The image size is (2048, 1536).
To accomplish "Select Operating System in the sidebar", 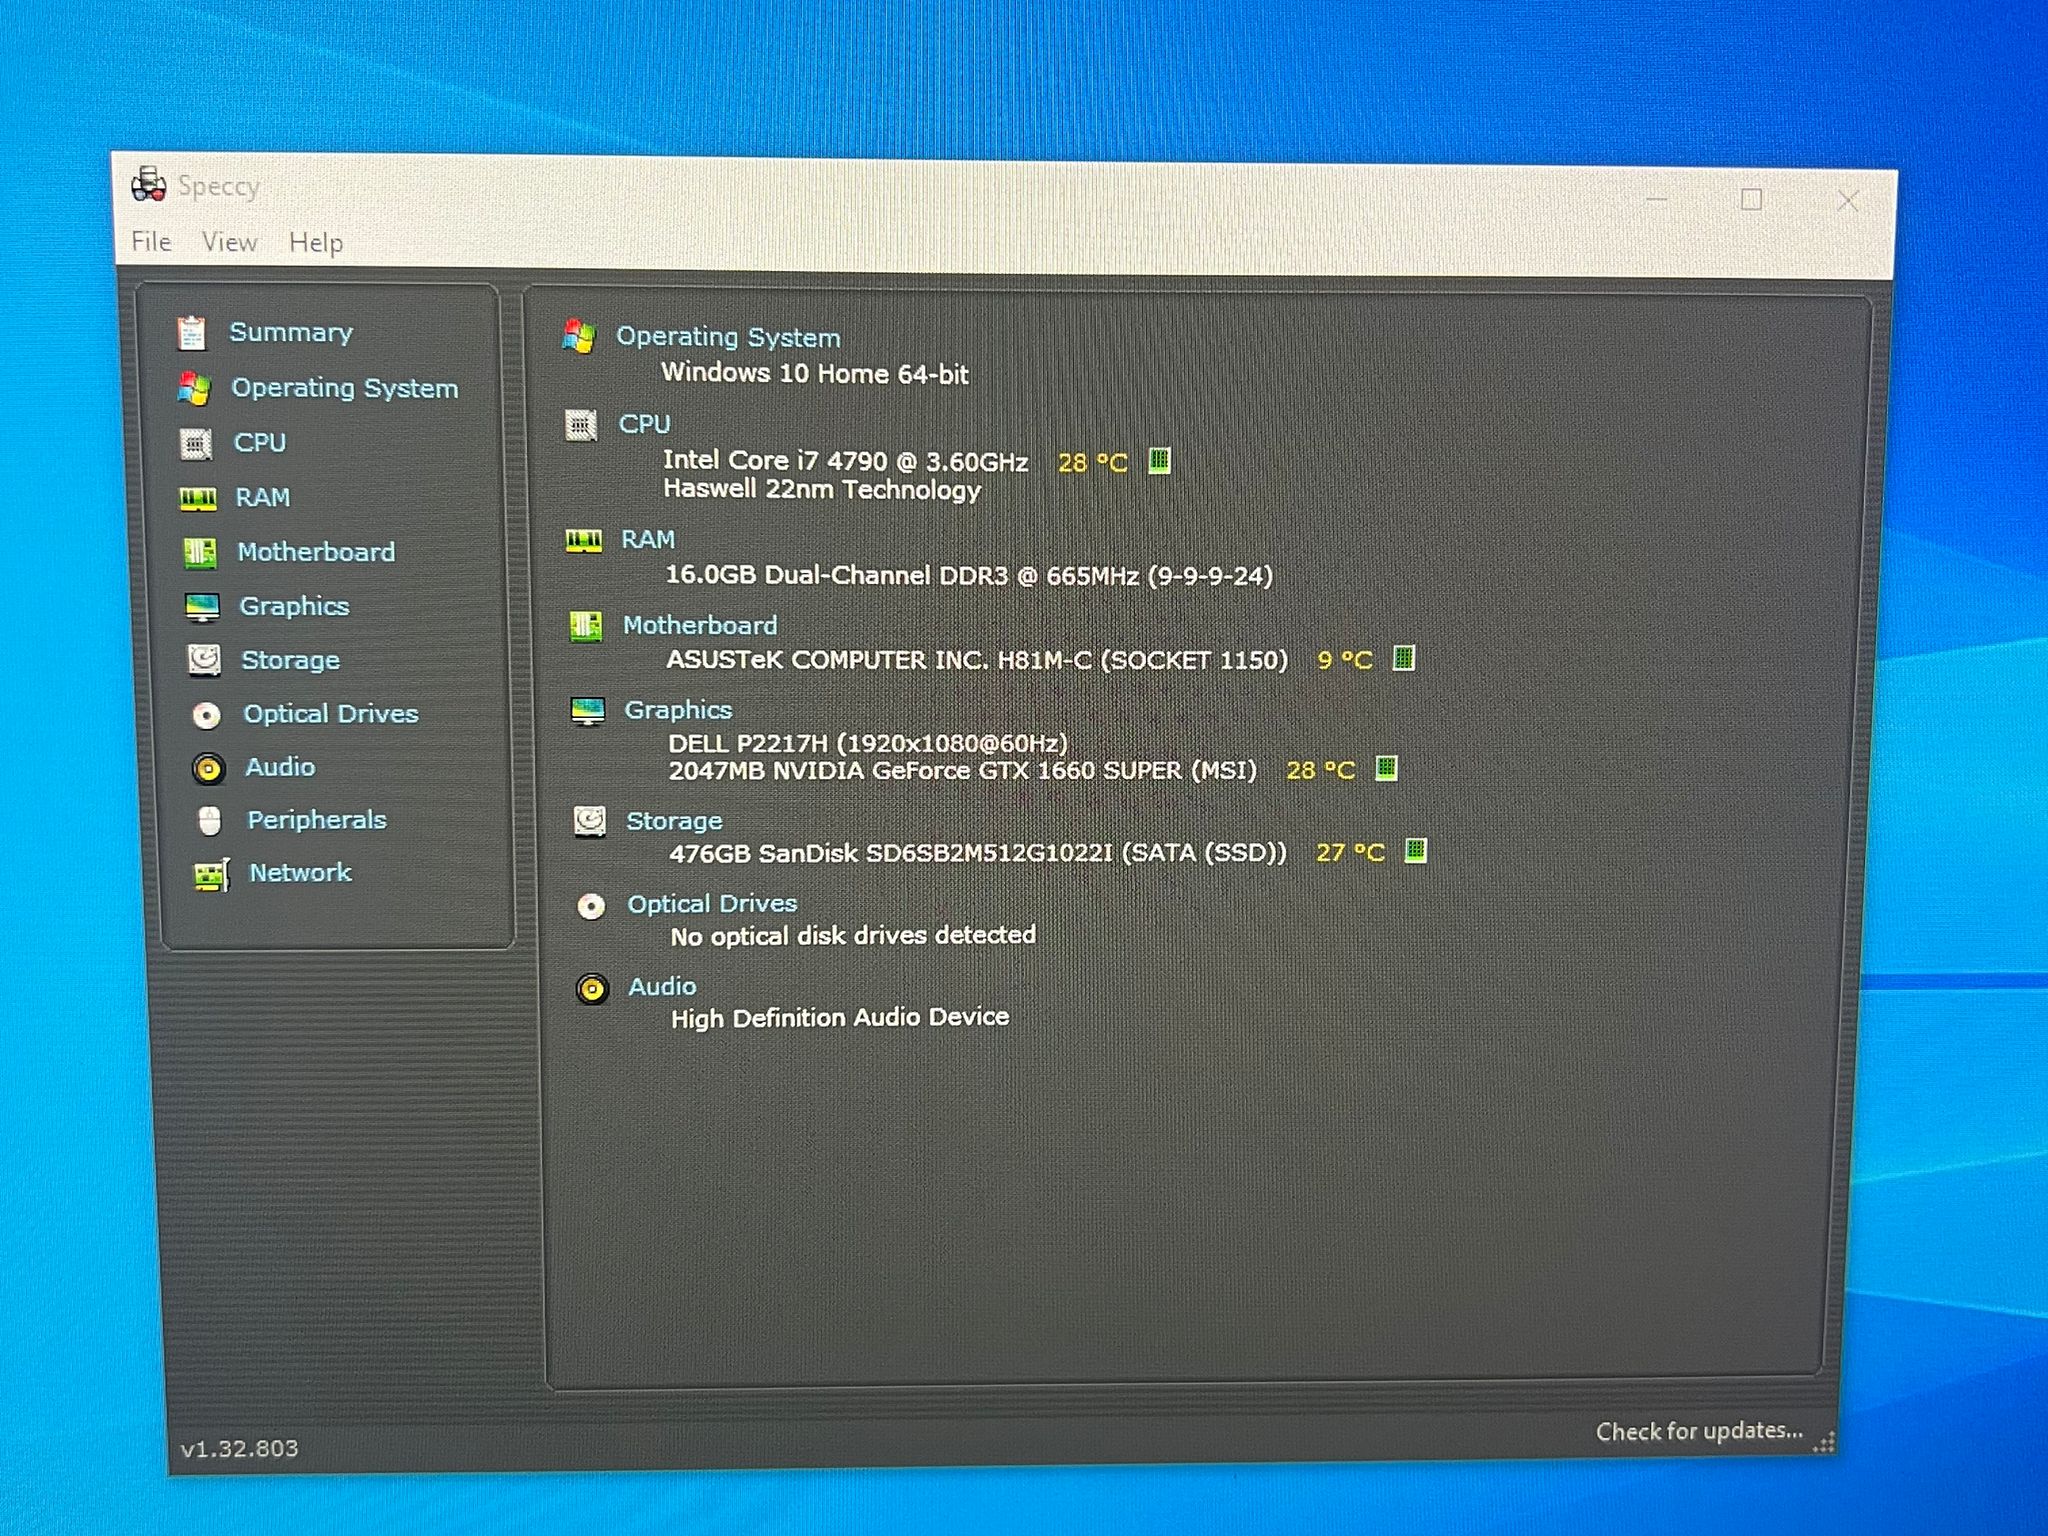I will (345, 388).
